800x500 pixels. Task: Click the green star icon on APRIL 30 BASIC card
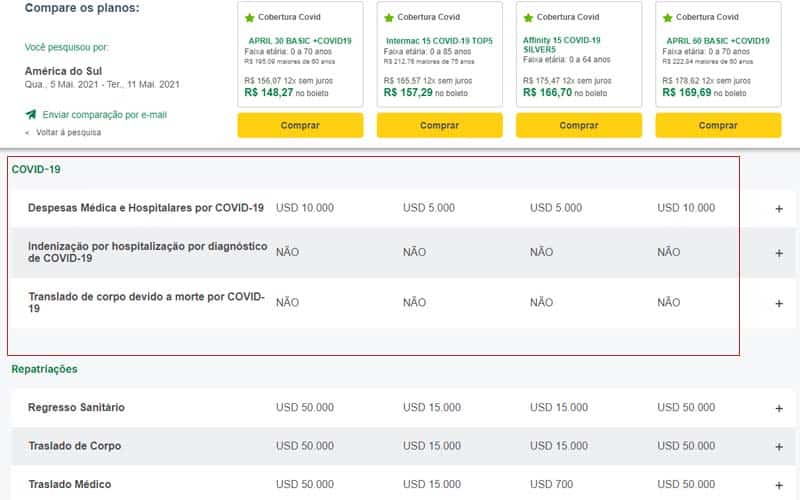tap(249, 18)
